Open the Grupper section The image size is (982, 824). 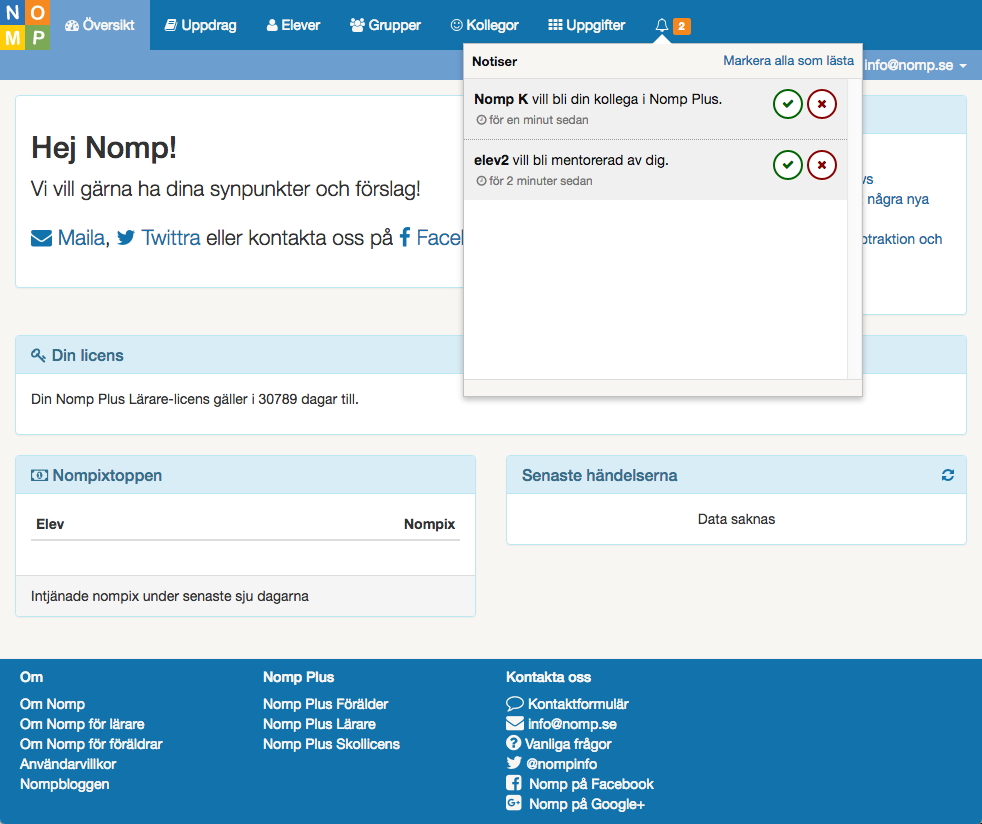coord(385,25)
